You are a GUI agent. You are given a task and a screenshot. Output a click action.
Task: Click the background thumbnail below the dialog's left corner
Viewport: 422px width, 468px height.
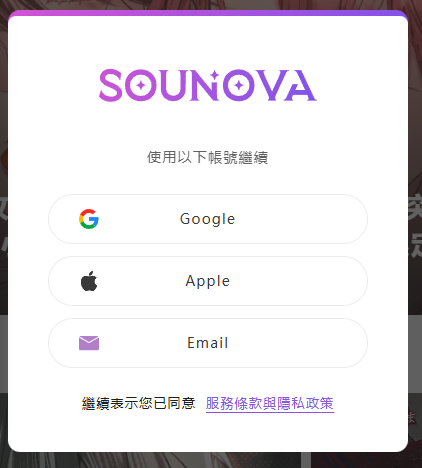(x=150, y=461)
